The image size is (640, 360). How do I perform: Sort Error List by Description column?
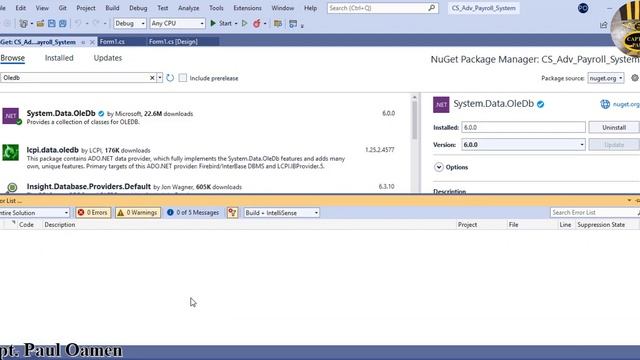pos(60,224)
